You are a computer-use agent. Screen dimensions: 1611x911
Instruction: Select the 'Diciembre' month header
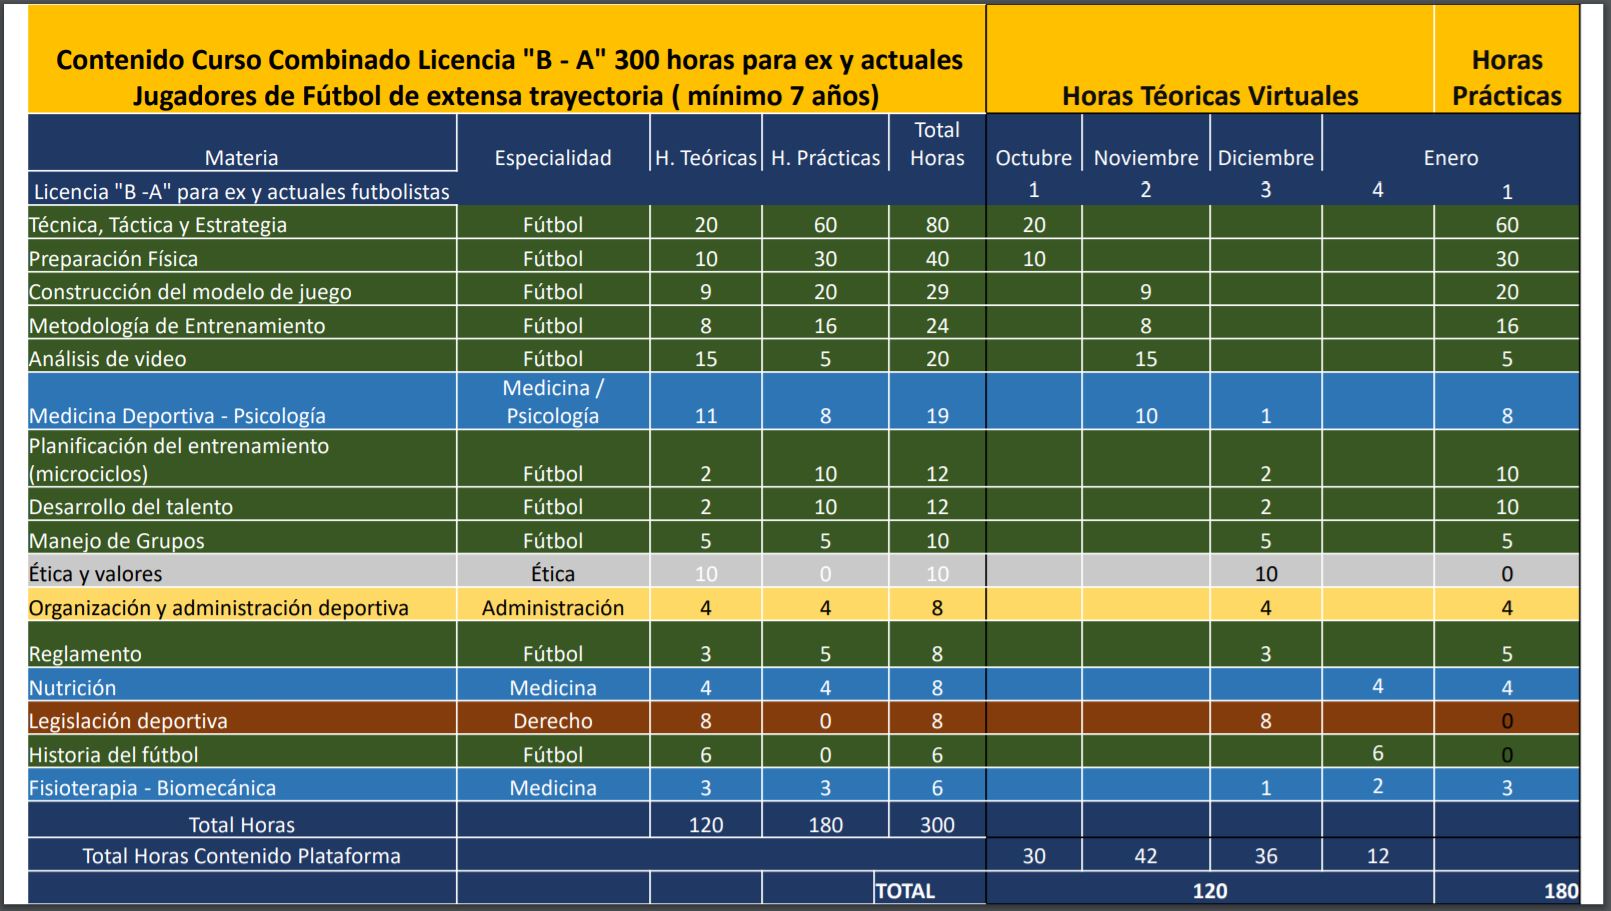(x=1266, y=142)
